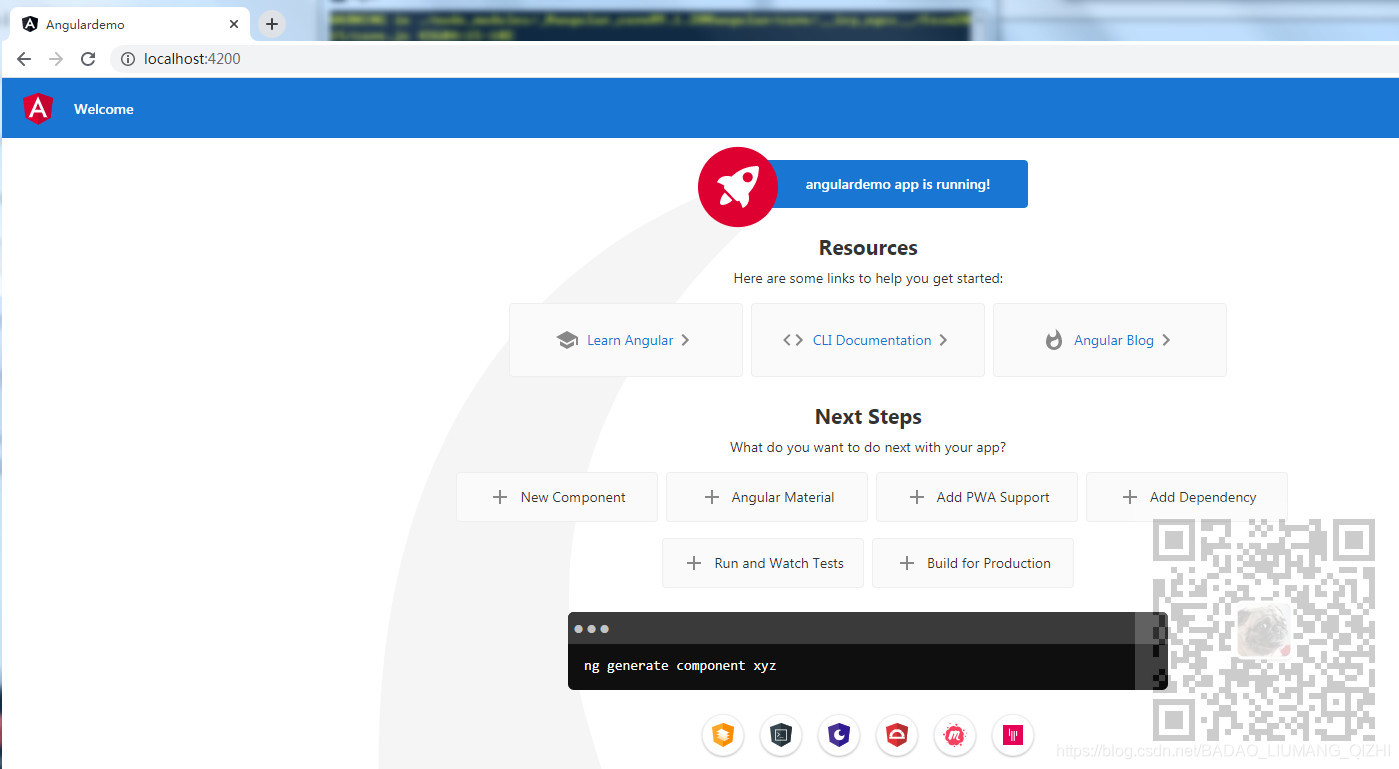Image resolution: width=1399 pixels, height=769 pixels.
Task: Open the purple Augury shield icon
Action: pyautogui.click(x=839, y=736)
